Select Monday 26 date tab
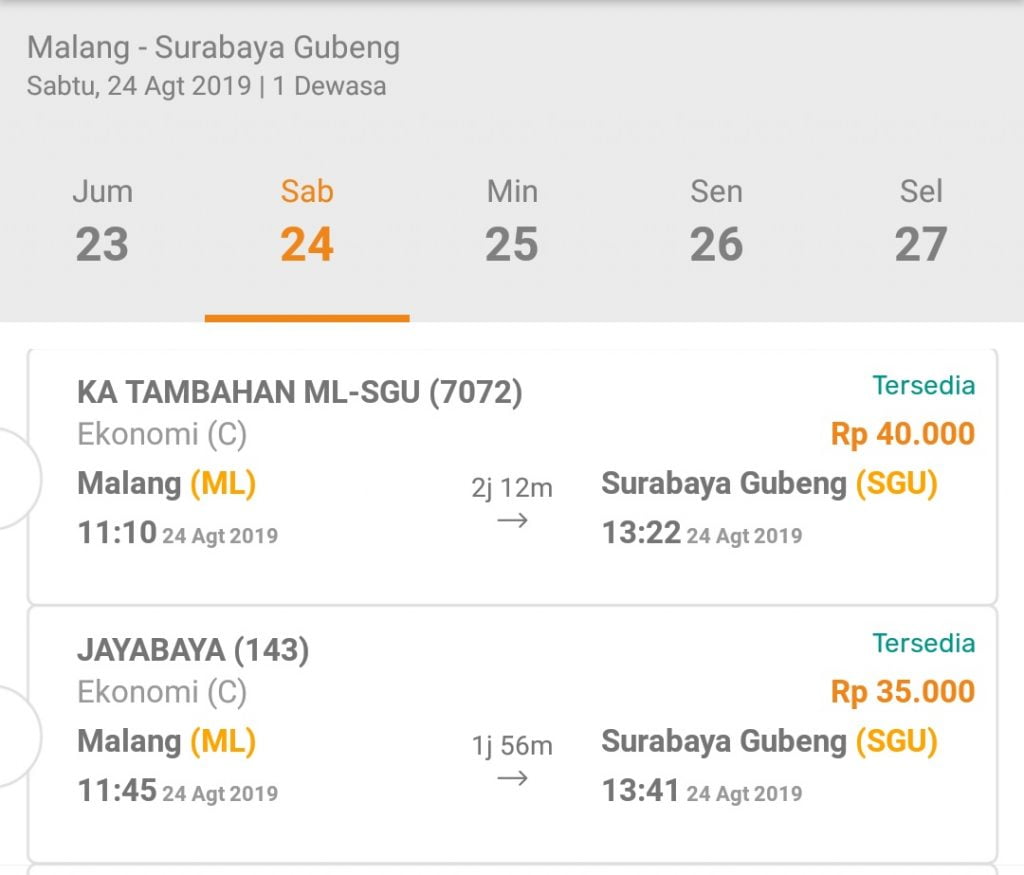 pyautogui.click(x=716, y=222)
